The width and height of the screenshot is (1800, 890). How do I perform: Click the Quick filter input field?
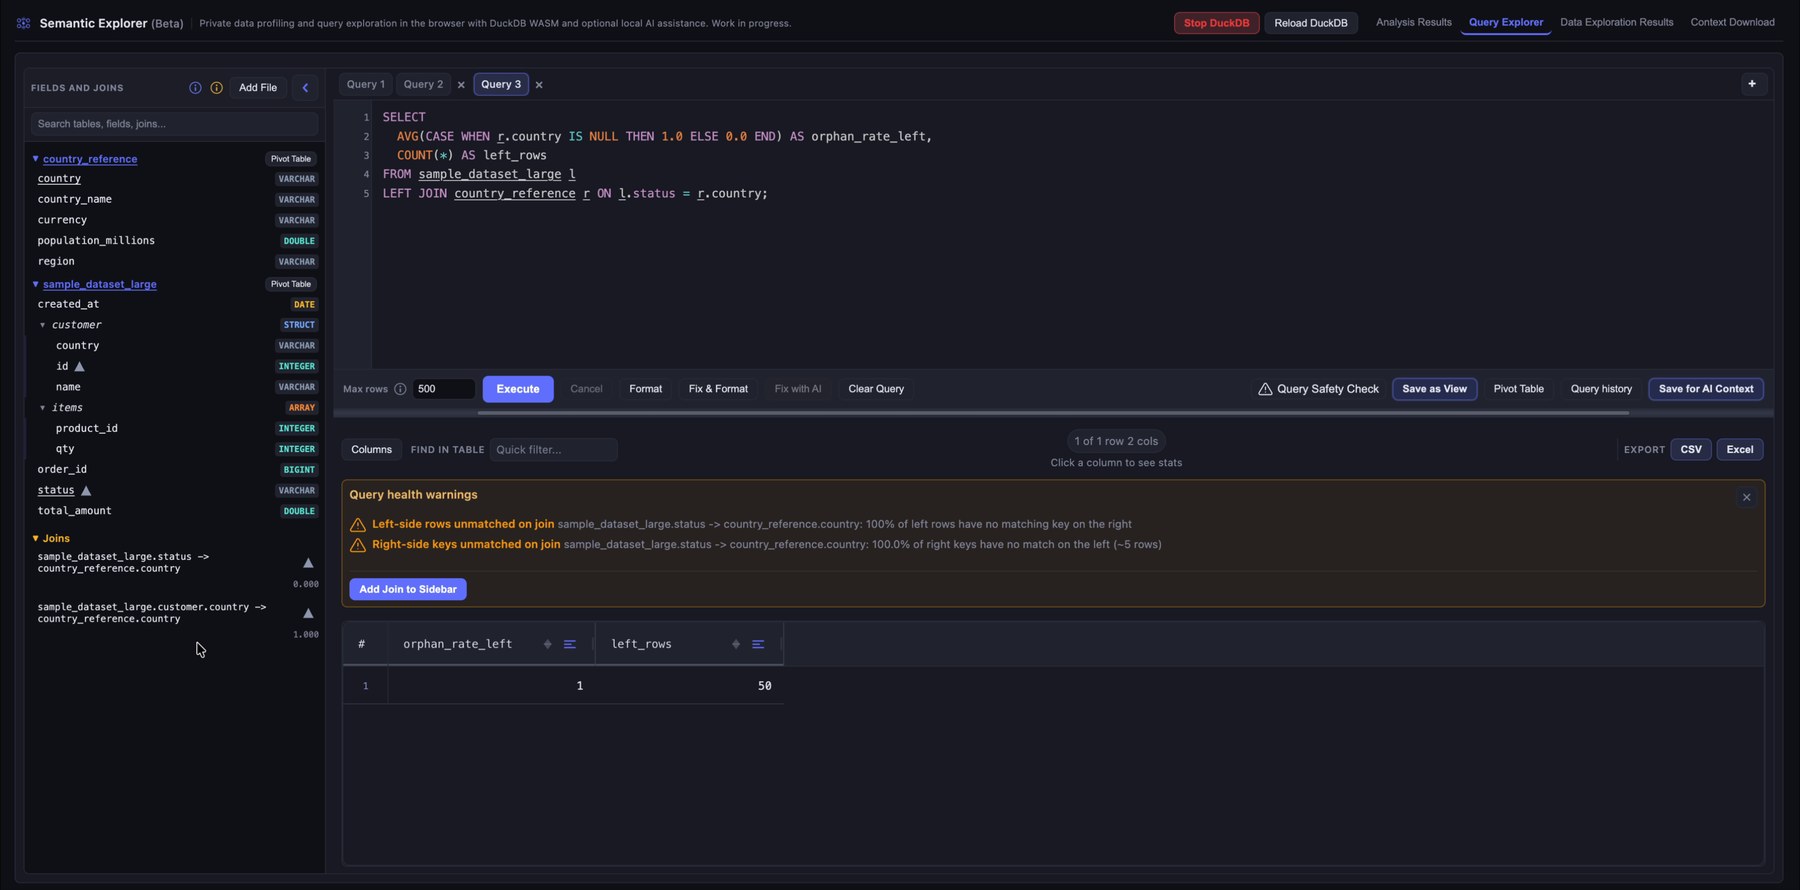553,450
